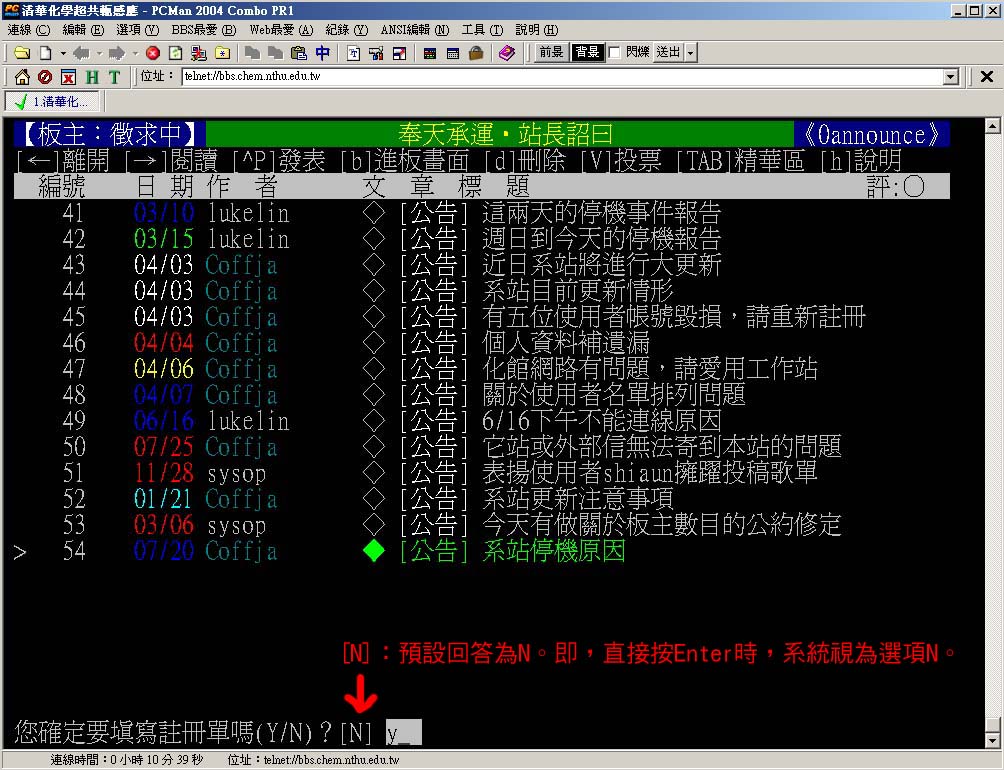This screenshot has width=1004, height=770.
Task: Click the green reconnect refresh icon
Action: 175,53
